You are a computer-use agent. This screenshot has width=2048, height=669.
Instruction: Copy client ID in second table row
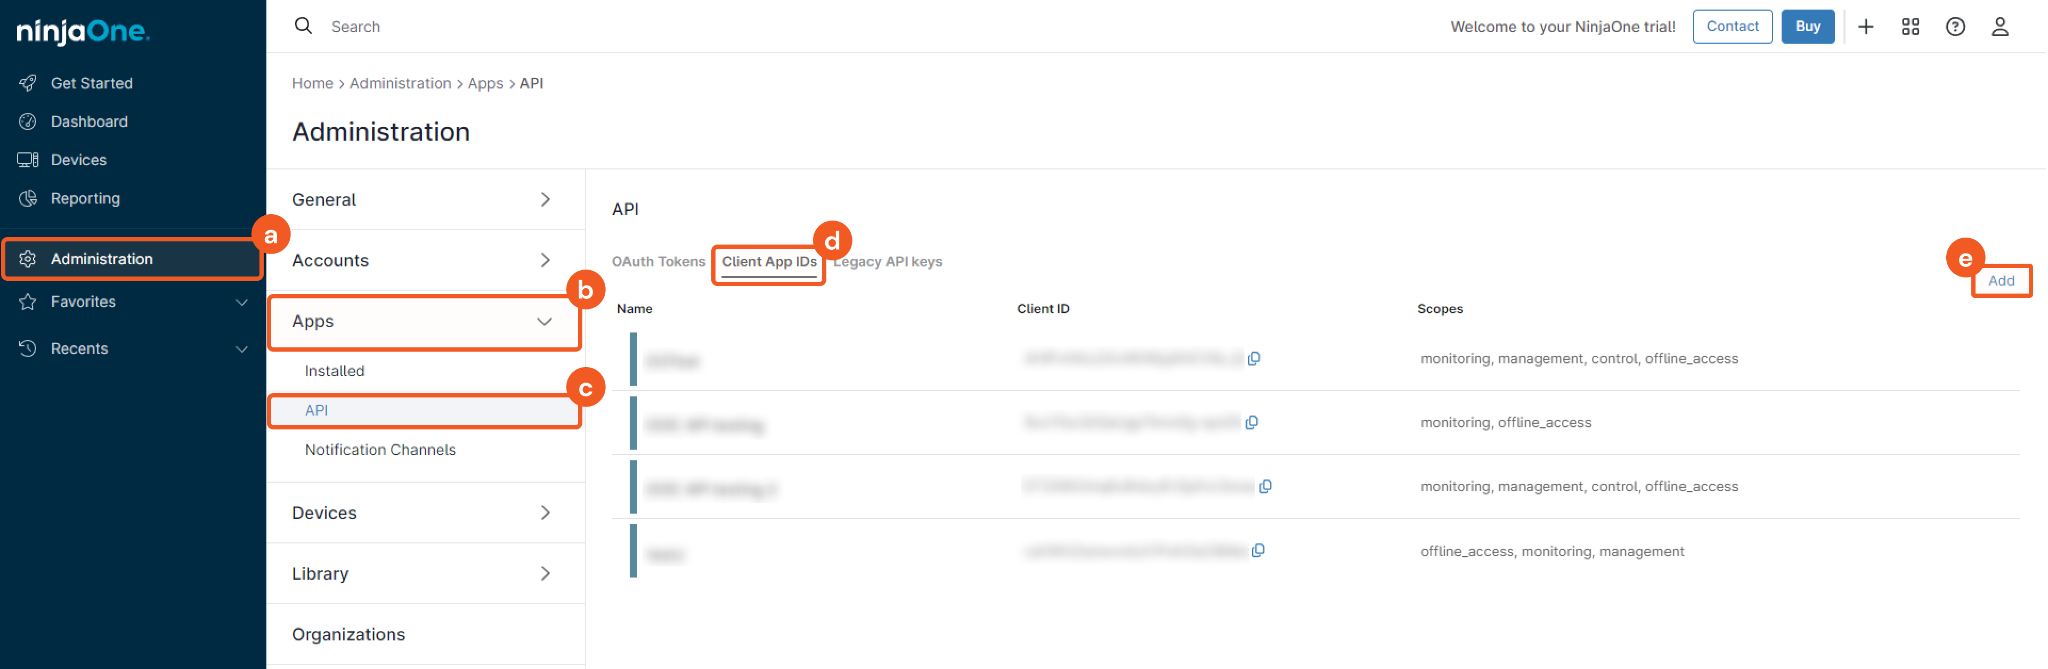pyautogui.click(x=1252, y=423)
